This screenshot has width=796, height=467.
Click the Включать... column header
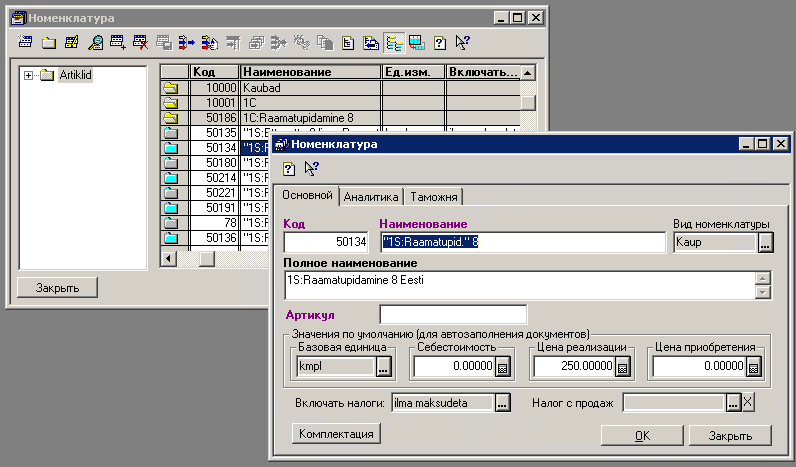483,72
